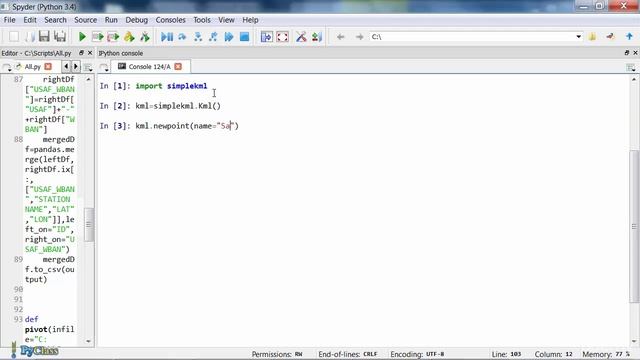Open console tab browse dropdown
This screenshot has width=640, height=360.
point(104,67)
